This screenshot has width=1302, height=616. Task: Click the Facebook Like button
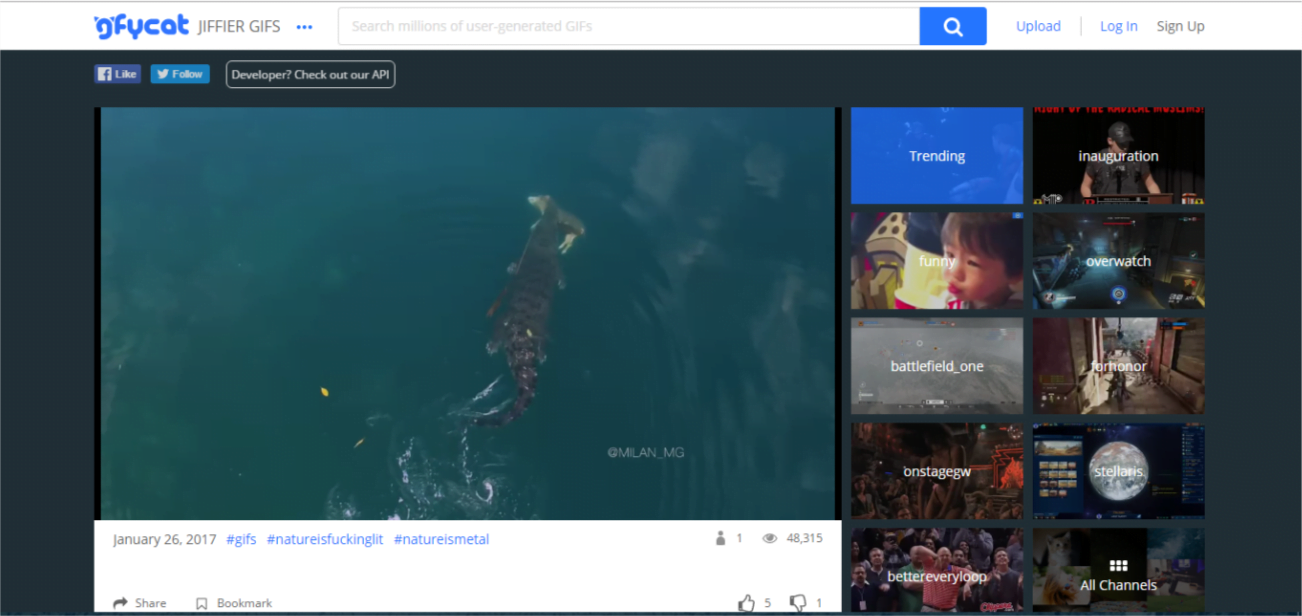[117, 74]
